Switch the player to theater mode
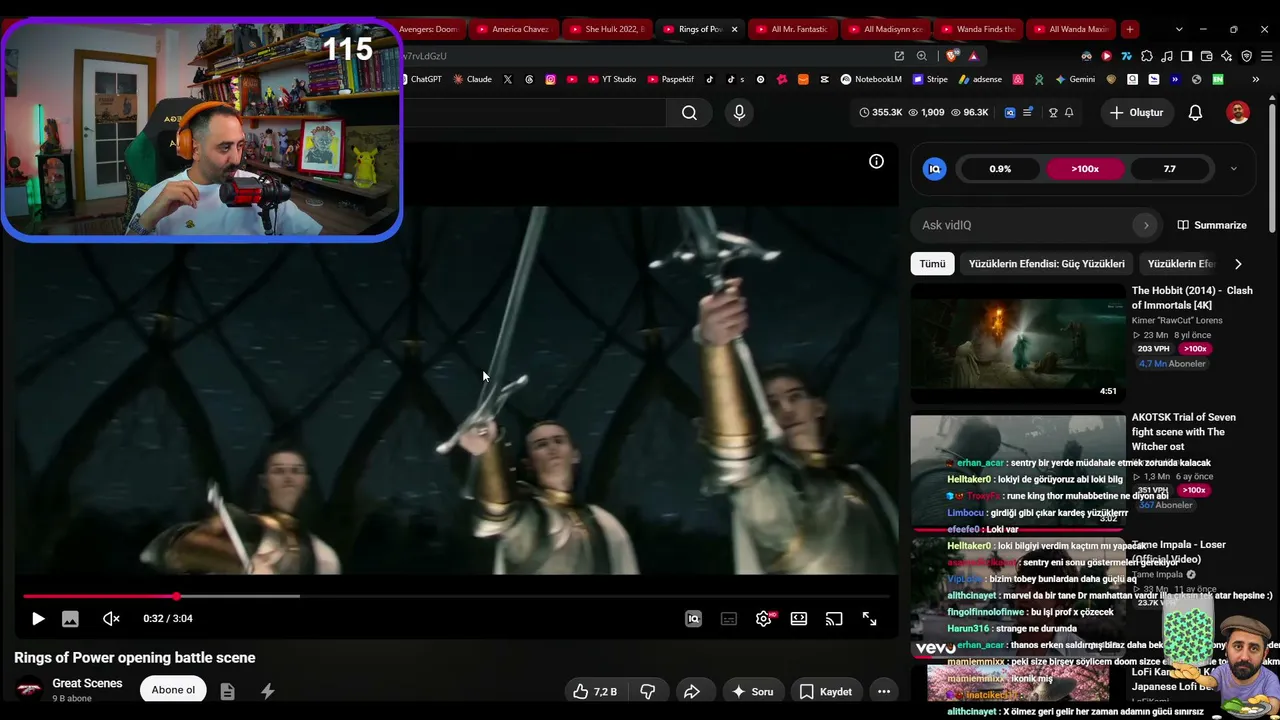 point(799,619)
